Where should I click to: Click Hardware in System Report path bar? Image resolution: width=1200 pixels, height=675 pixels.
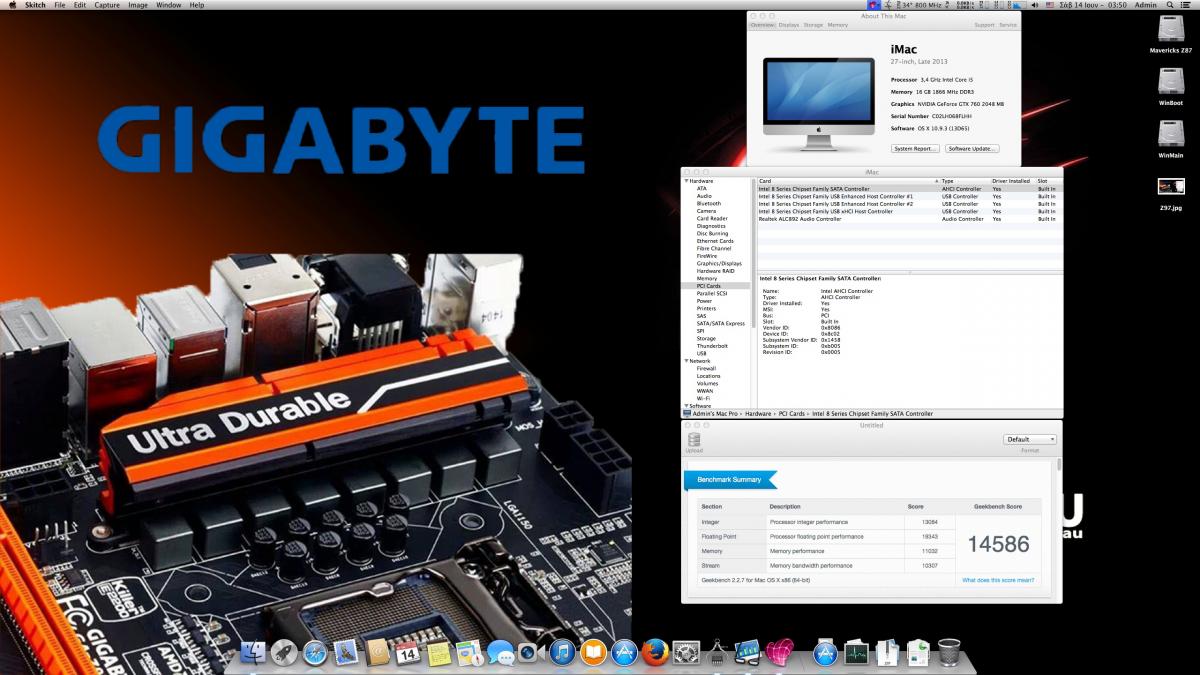[x=757, y=413]
